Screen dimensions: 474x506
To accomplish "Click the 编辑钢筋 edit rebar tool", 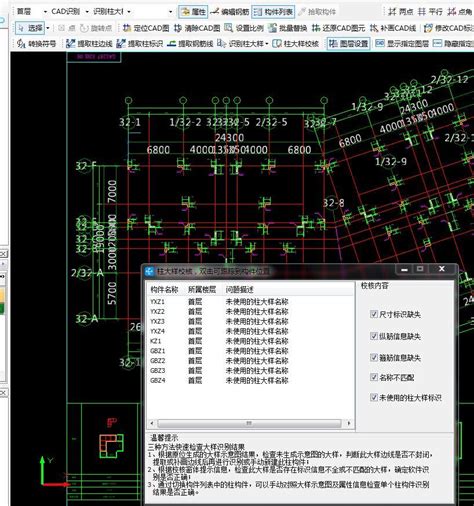I will pos(230,12).
